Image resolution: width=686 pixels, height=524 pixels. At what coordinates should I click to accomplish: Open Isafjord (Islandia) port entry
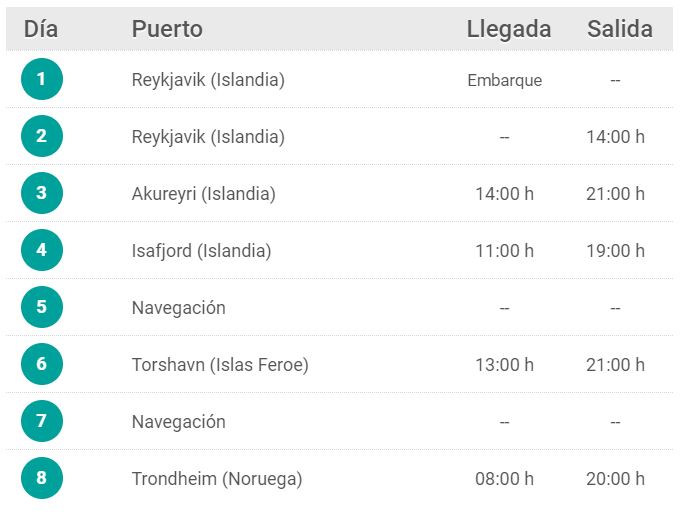tap(201, 251)
